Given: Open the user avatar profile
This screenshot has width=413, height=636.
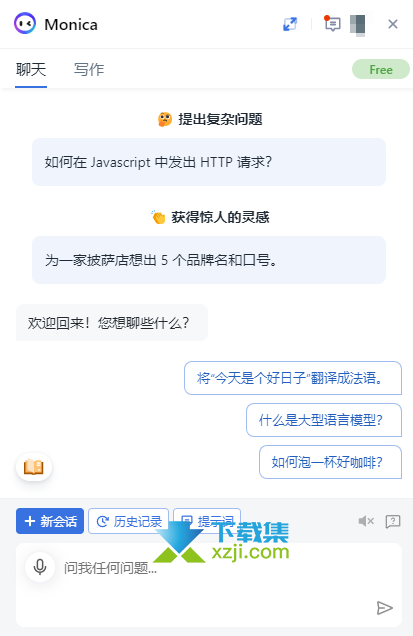Looking at the screenshot, I should [x=358, y=24].
